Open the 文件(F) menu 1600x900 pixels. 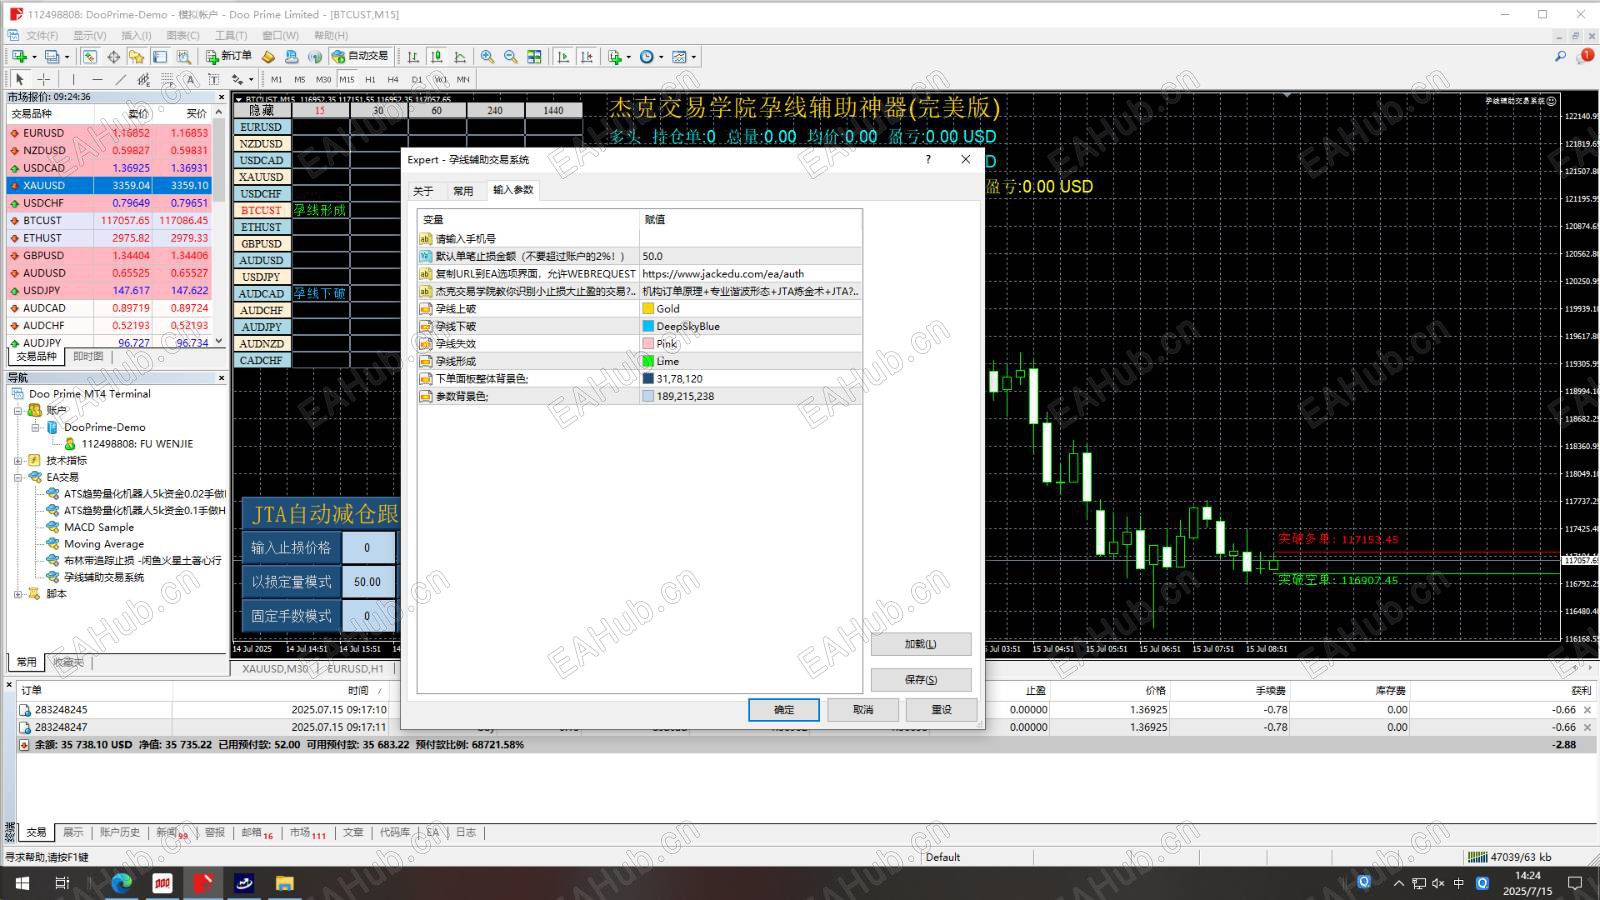tap(42, 35)
